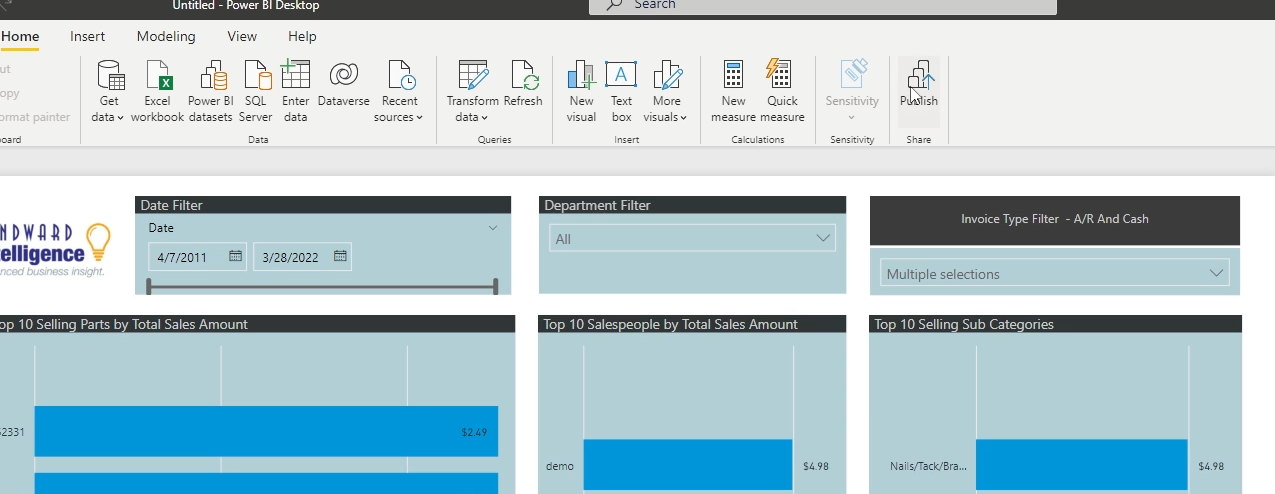Create a New measure
This screenshot has width=1275, height=494.
coord(733,91)
